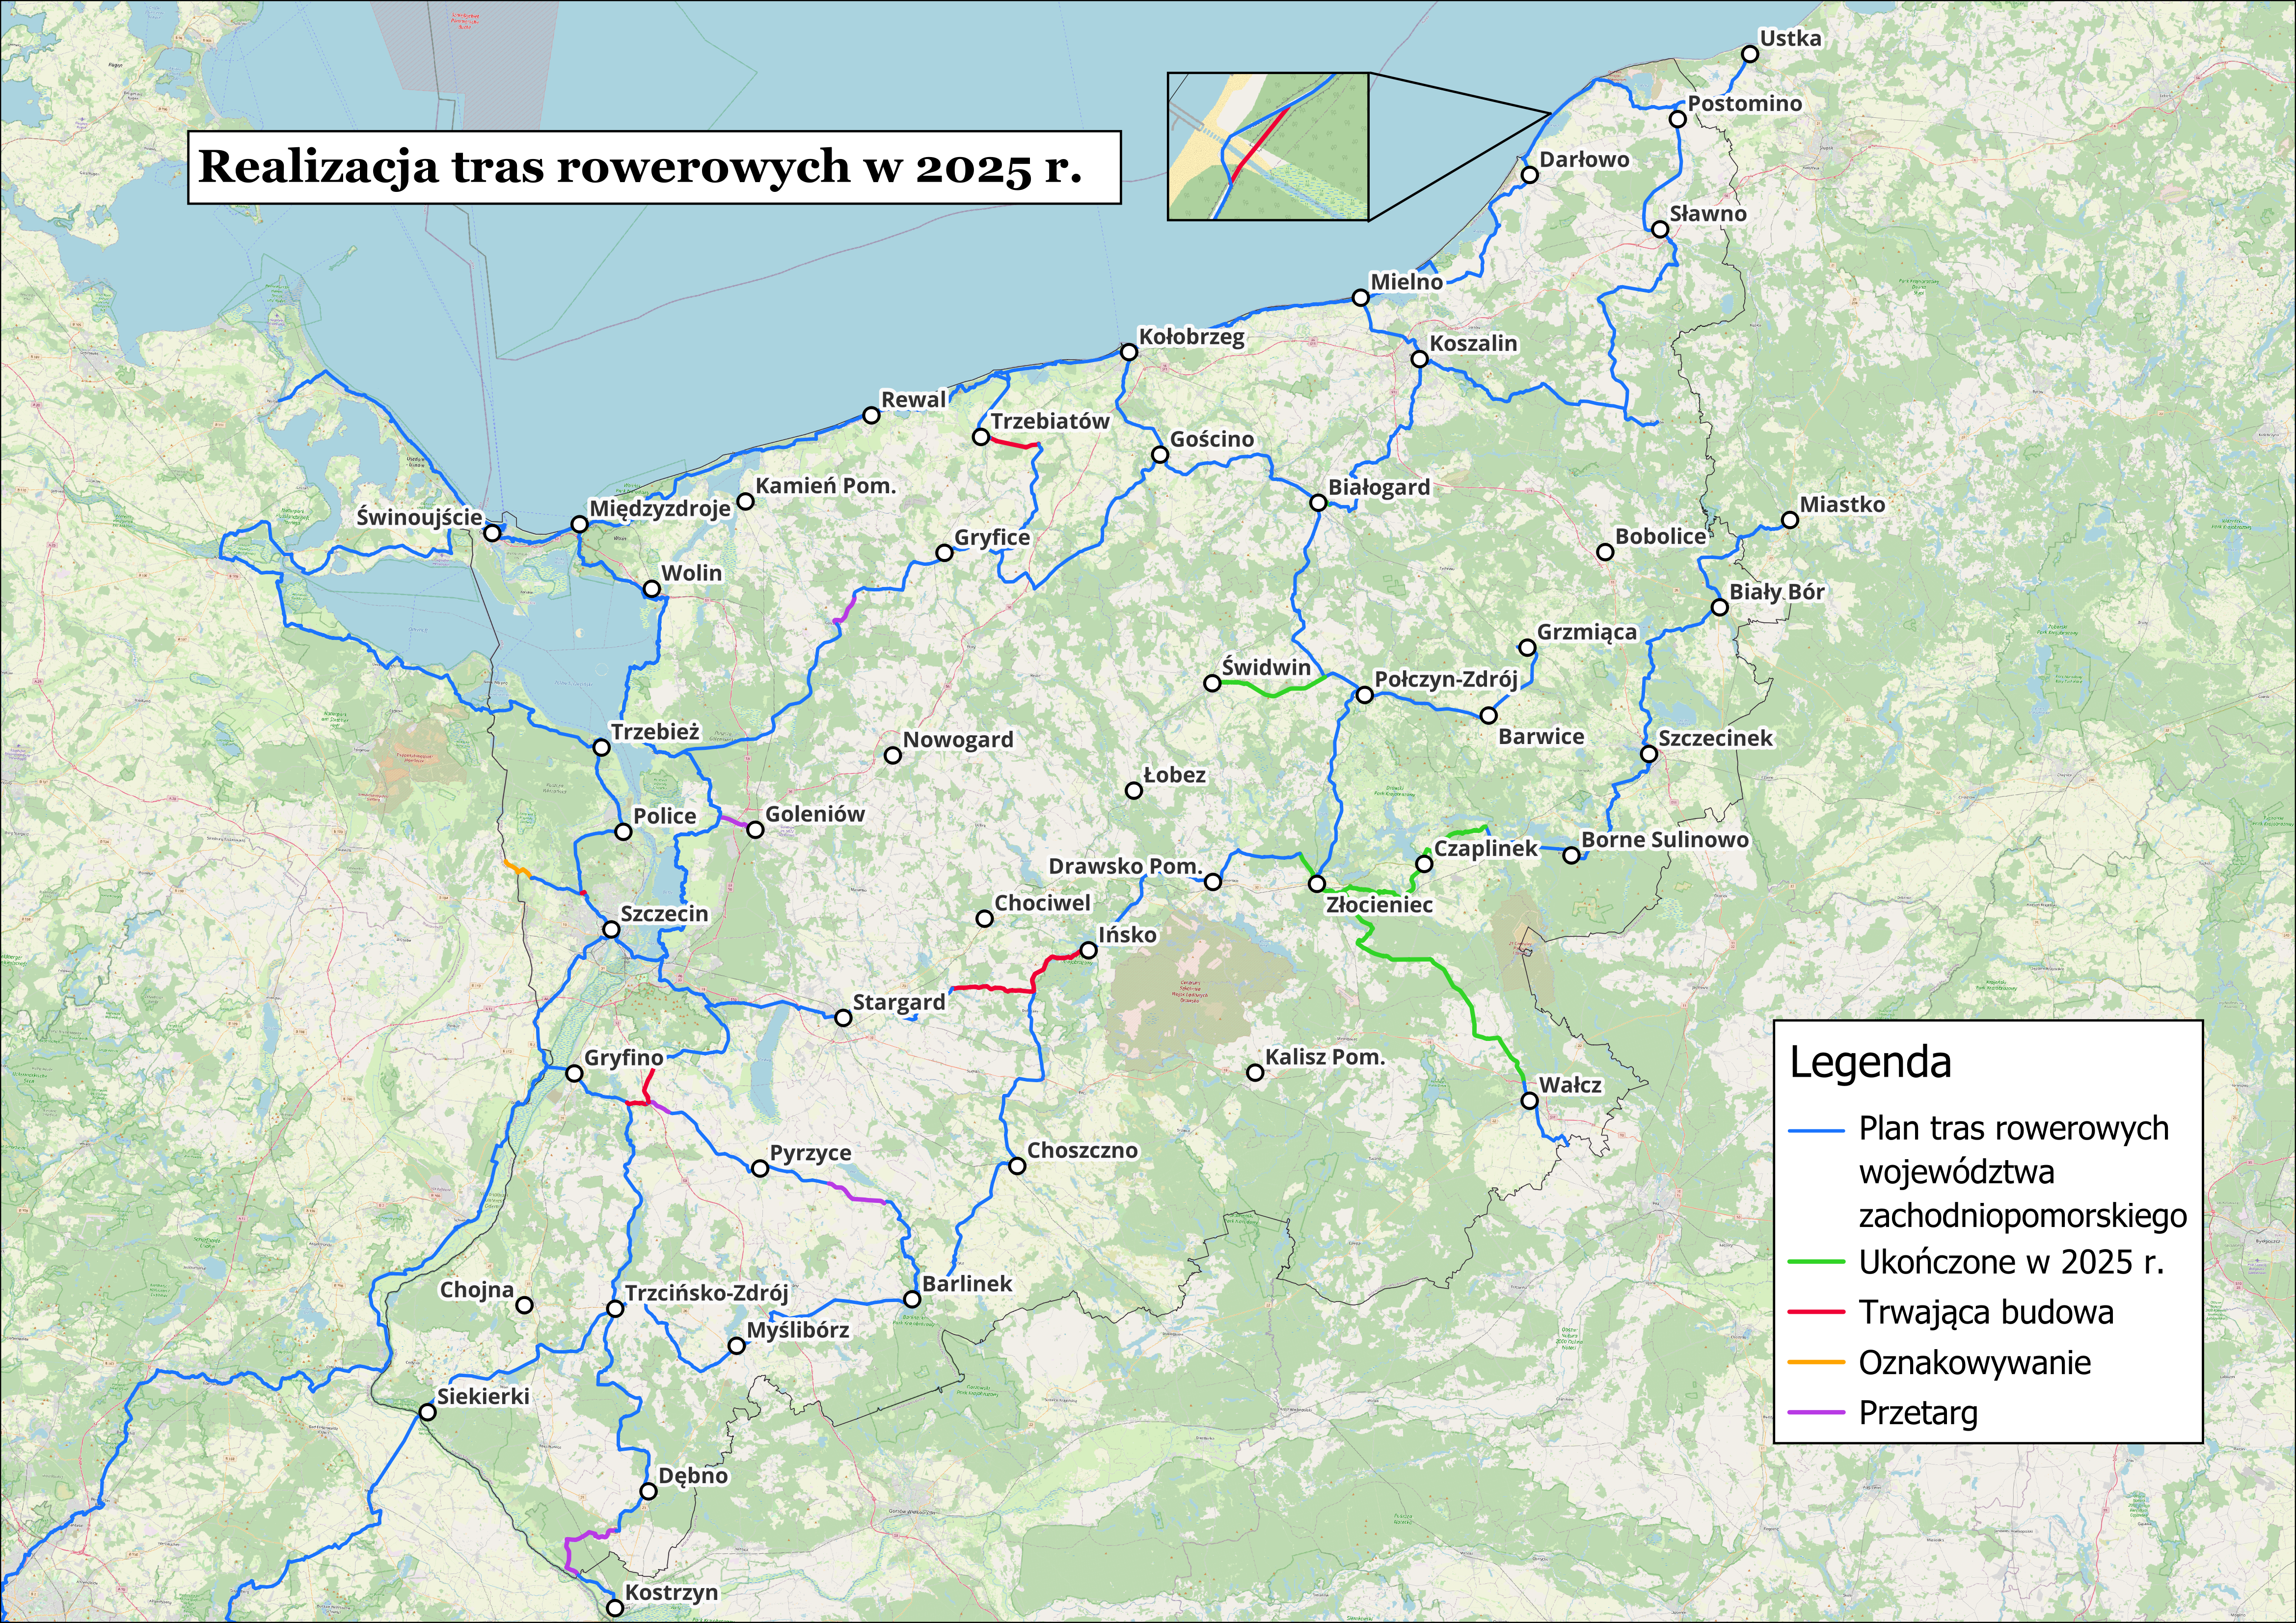Click the Kołobrzeg city marker circle
Screen dimensions: 2296x1623
[x=1129, y=352]
